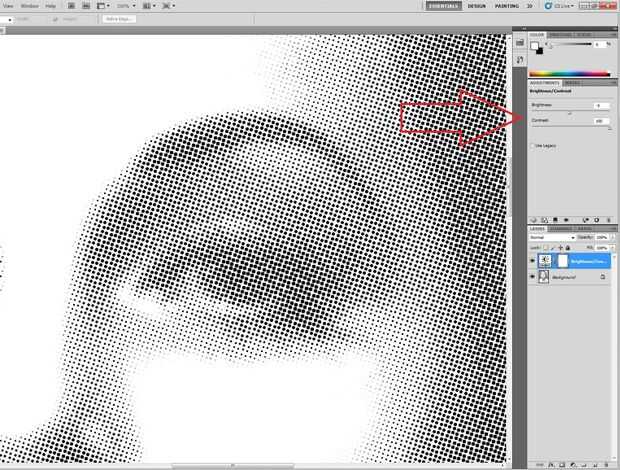Switch to the Painting workspace
Image resolution: width=620 pixels, height=470 pixels.
507,6
